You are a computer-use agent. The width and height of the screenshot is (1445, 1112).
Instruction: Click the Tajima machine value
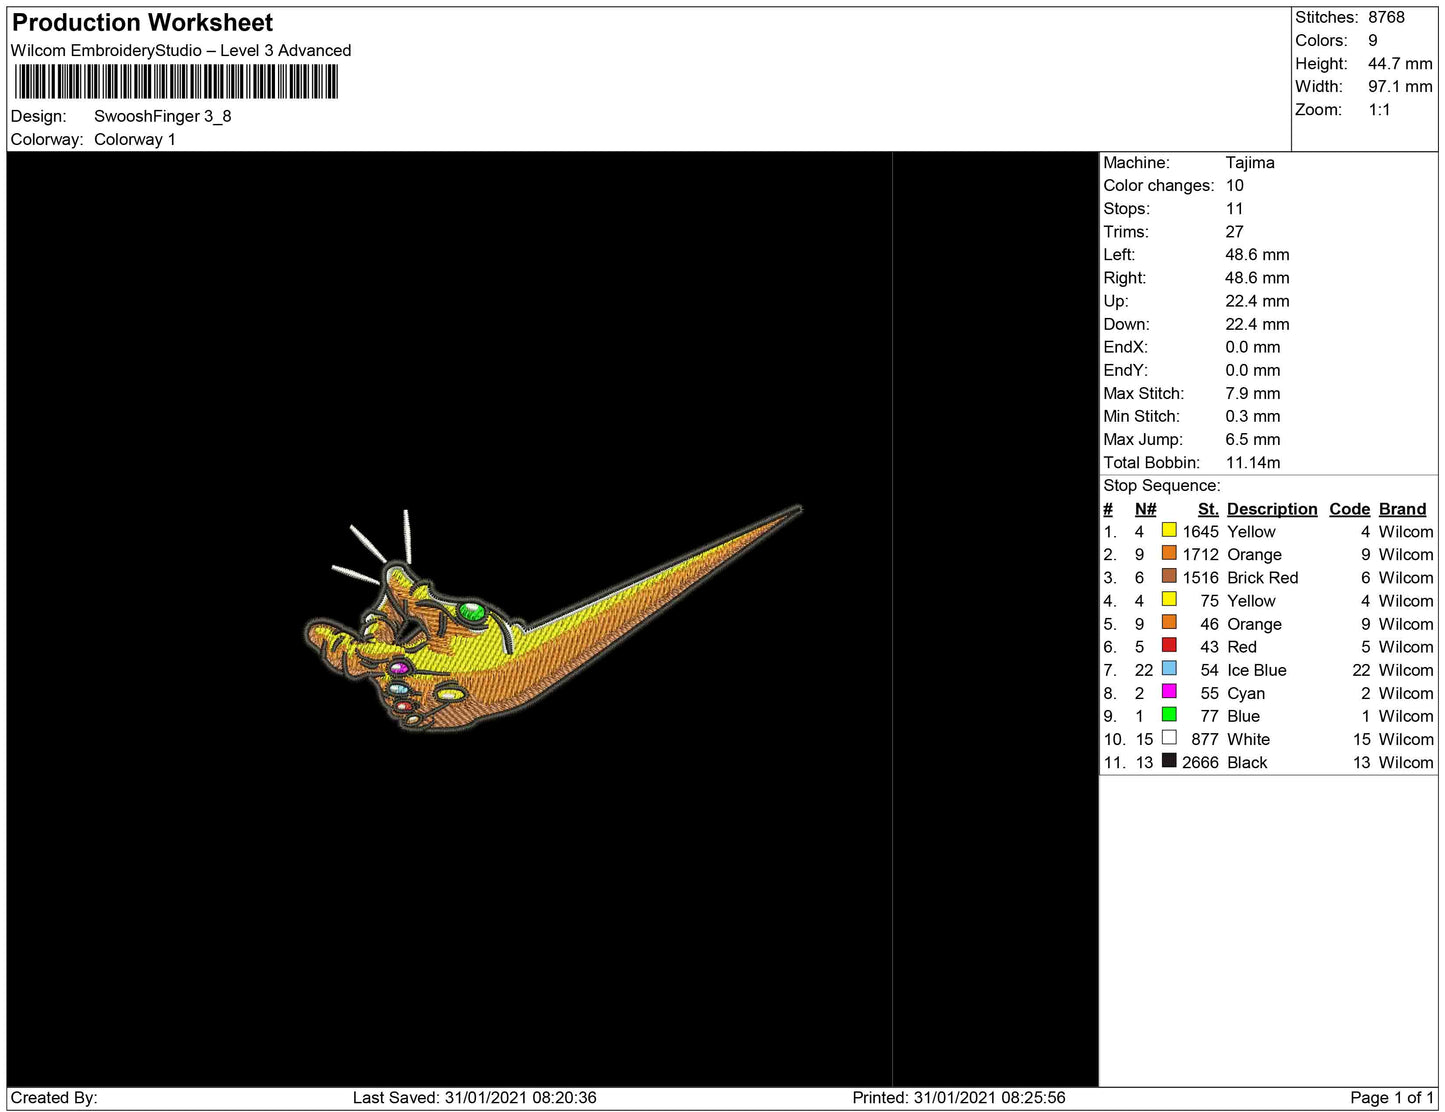pos(1249,162)
